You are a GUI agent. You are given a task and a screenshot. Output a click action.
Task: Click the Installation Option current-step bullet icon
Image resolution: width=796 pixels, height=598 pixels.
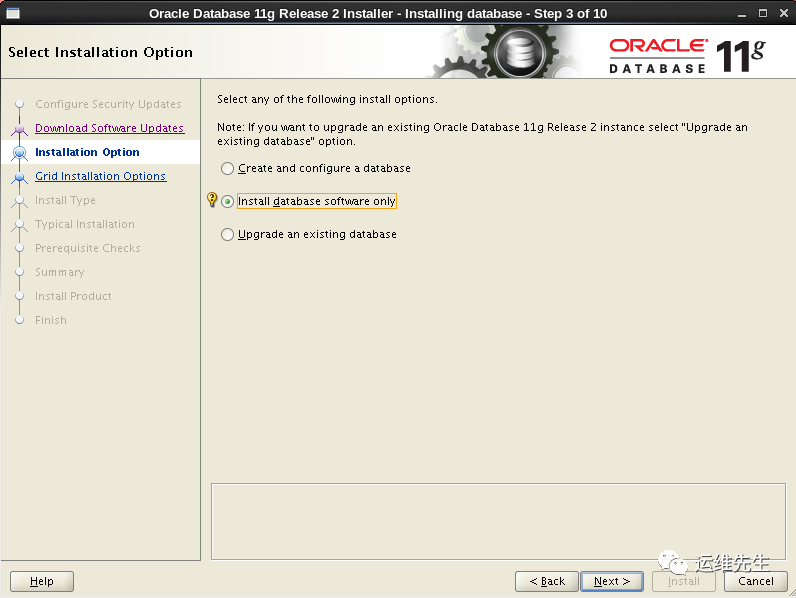pyautogui.click(x=20, y=152)
